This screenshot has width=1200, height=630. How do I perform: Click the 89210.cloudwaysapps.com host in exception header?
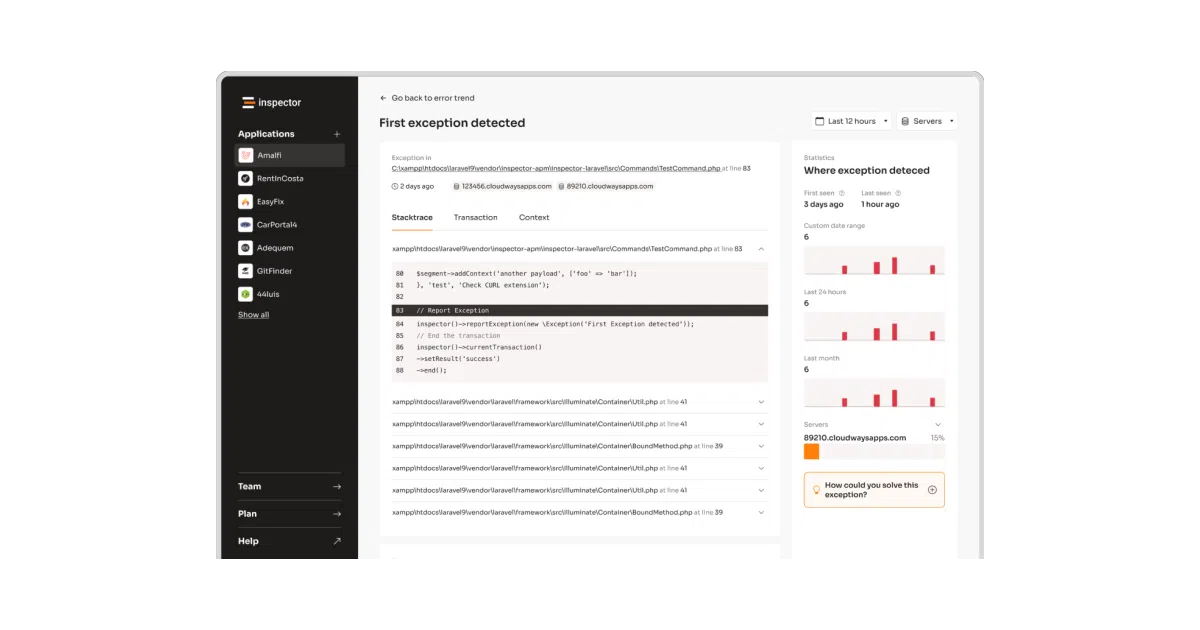pyautogui.click(x=610, y=186)
